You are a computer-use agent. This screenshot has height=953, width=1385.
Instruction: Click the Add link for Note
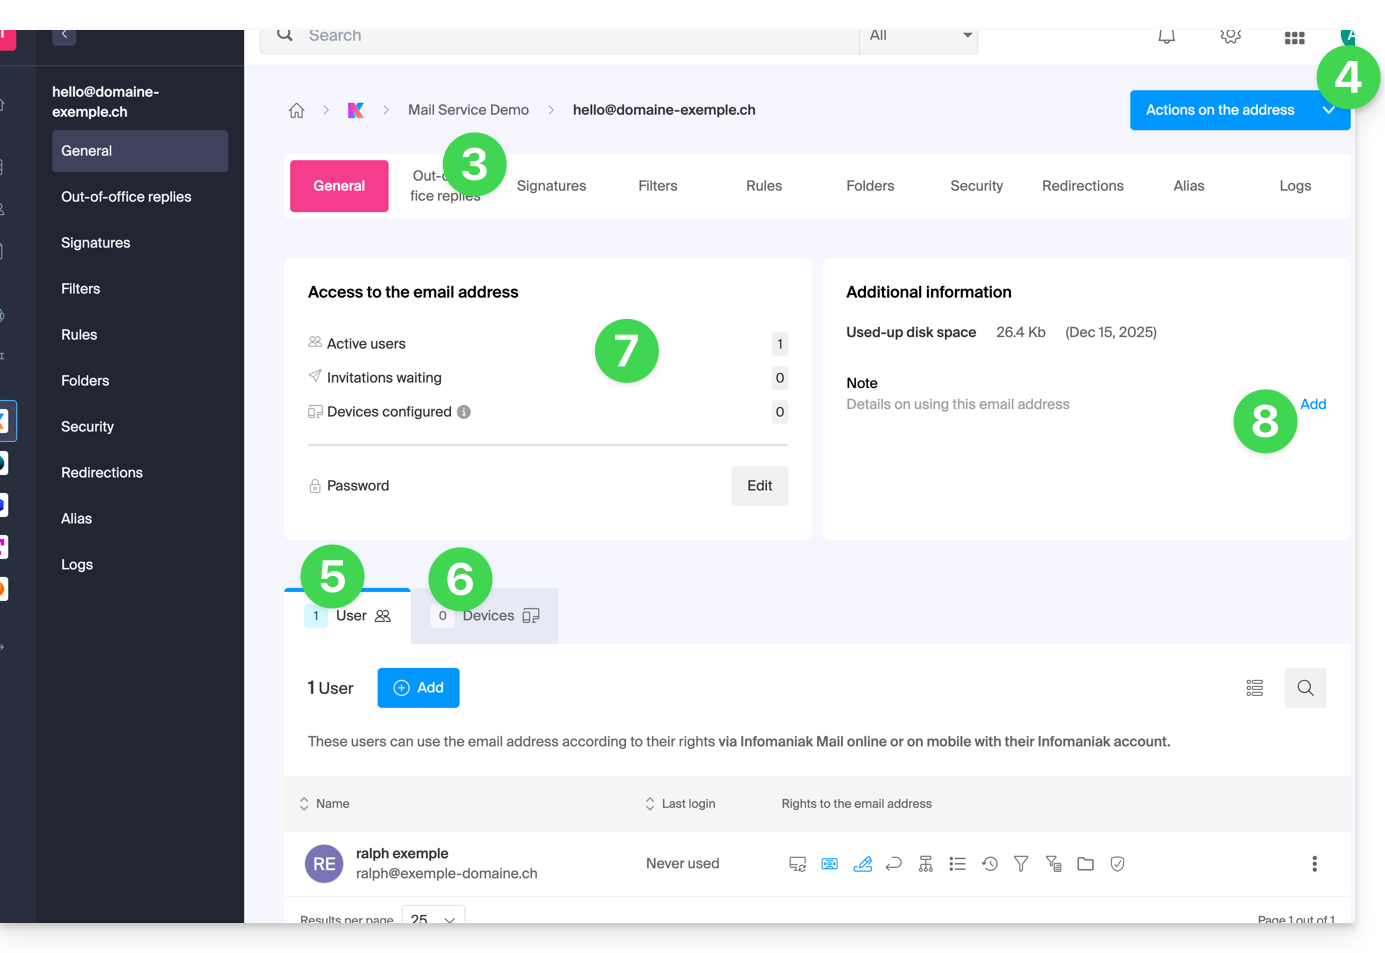pyautogui.click(x=1312, y=404)
